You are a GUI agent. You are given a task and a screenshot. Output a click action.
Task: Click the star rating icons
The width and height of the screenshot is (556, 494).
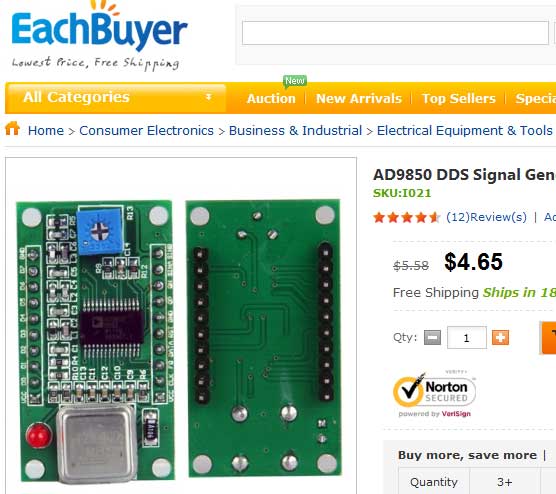[x=406, y=217]
